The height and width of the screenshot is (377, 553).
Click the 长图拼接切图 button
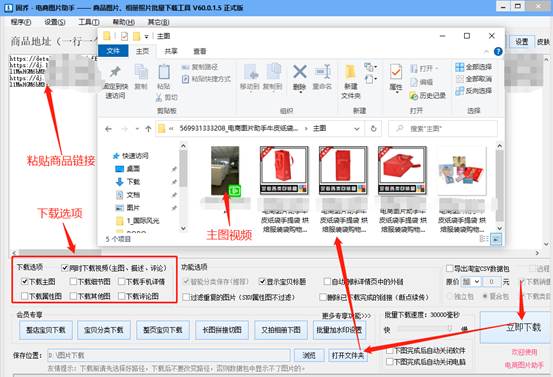(222, 330)
